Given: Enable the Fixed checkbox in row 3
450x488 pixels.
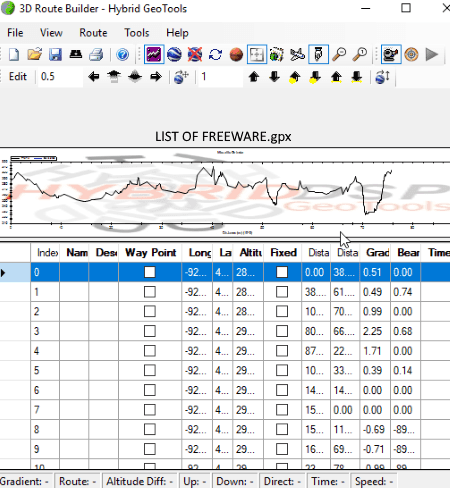Looking at the screenshot, I should click(282, 331).
